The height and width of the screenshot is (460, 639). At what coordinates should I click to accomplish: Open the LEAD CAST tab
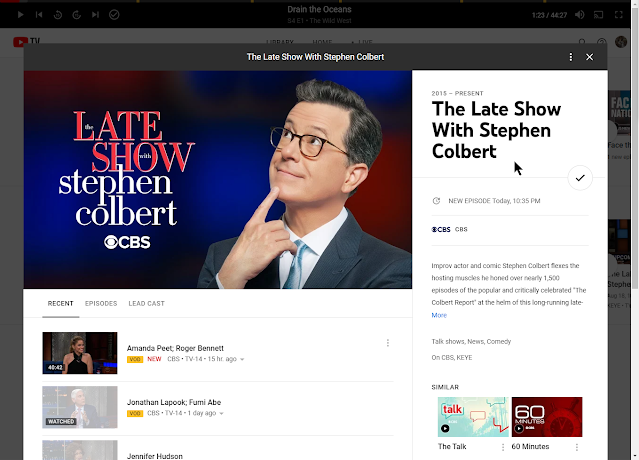[x=147, y=304]
